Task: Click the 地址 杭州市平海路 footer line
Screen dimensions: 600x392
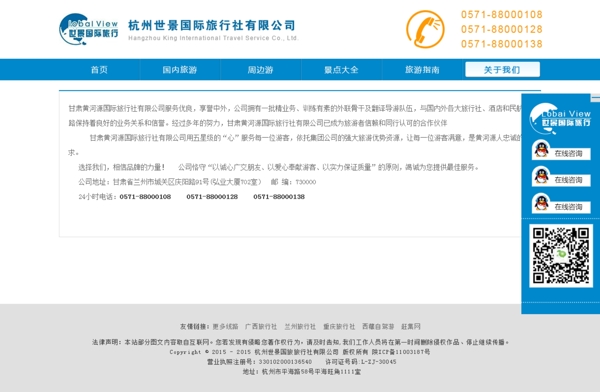Action: (302, 372)
